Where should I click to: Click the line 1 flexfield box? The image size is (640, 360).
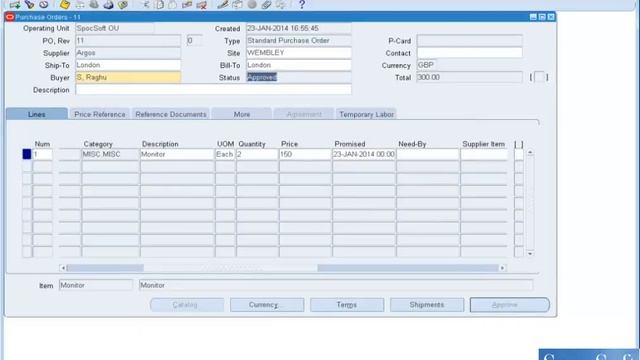(x=519, y=154)
